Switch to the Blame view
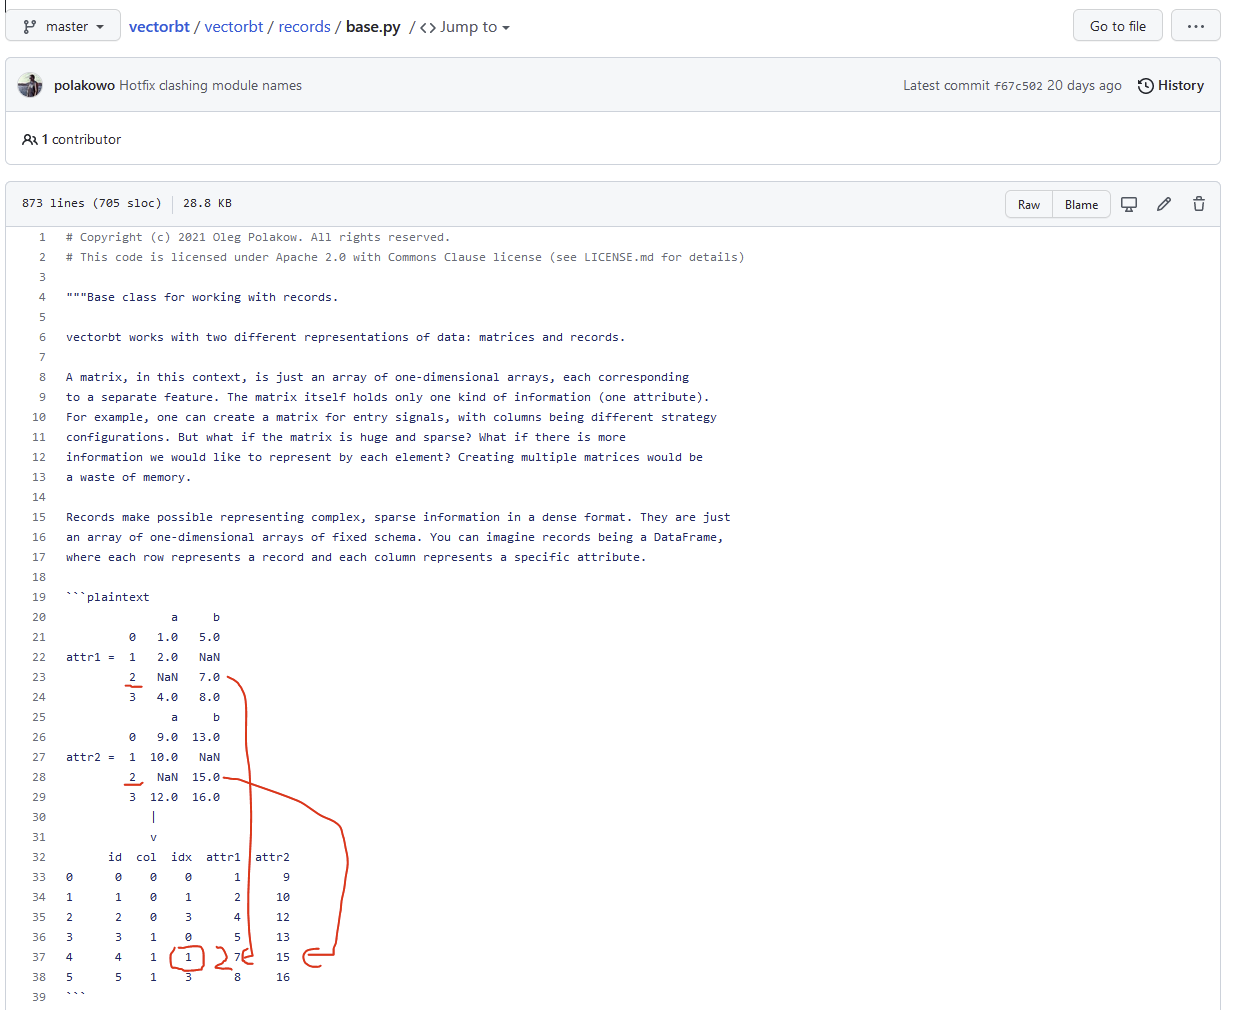Image resolution: width=1251 pixels, height=1010 pixels. [1081, 204]
